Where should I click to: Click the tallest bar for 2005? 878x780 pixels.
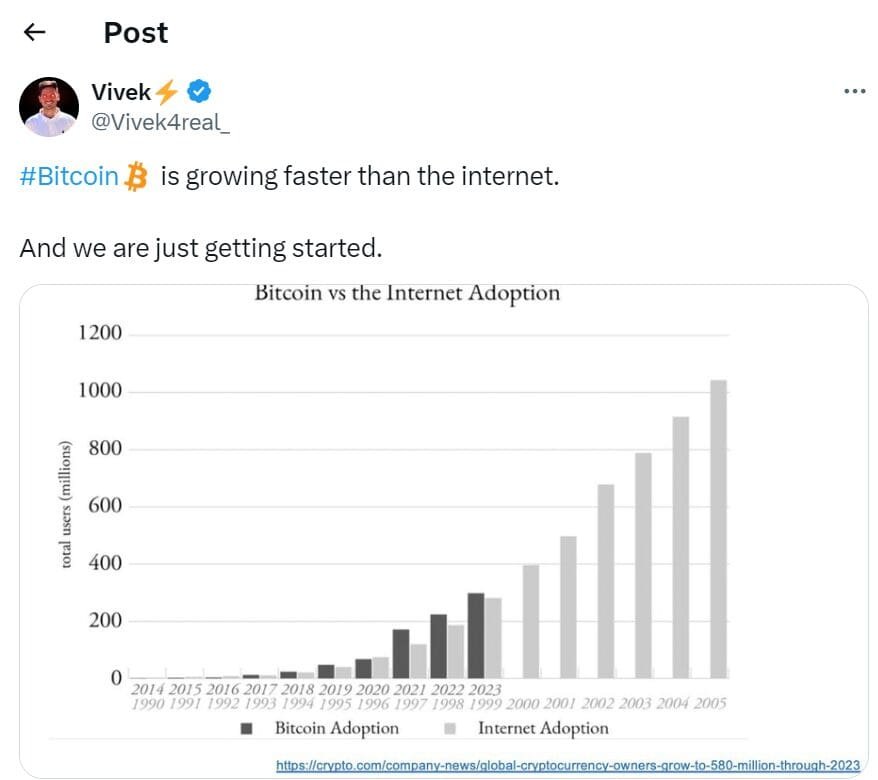pos(718,529)
